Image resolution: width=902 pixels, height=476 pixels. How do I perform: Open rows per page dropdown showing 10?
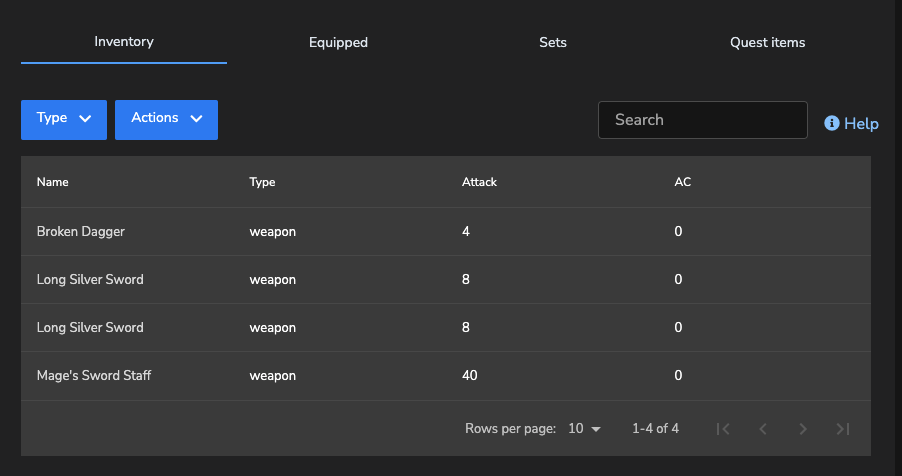(x=584, y=429)
